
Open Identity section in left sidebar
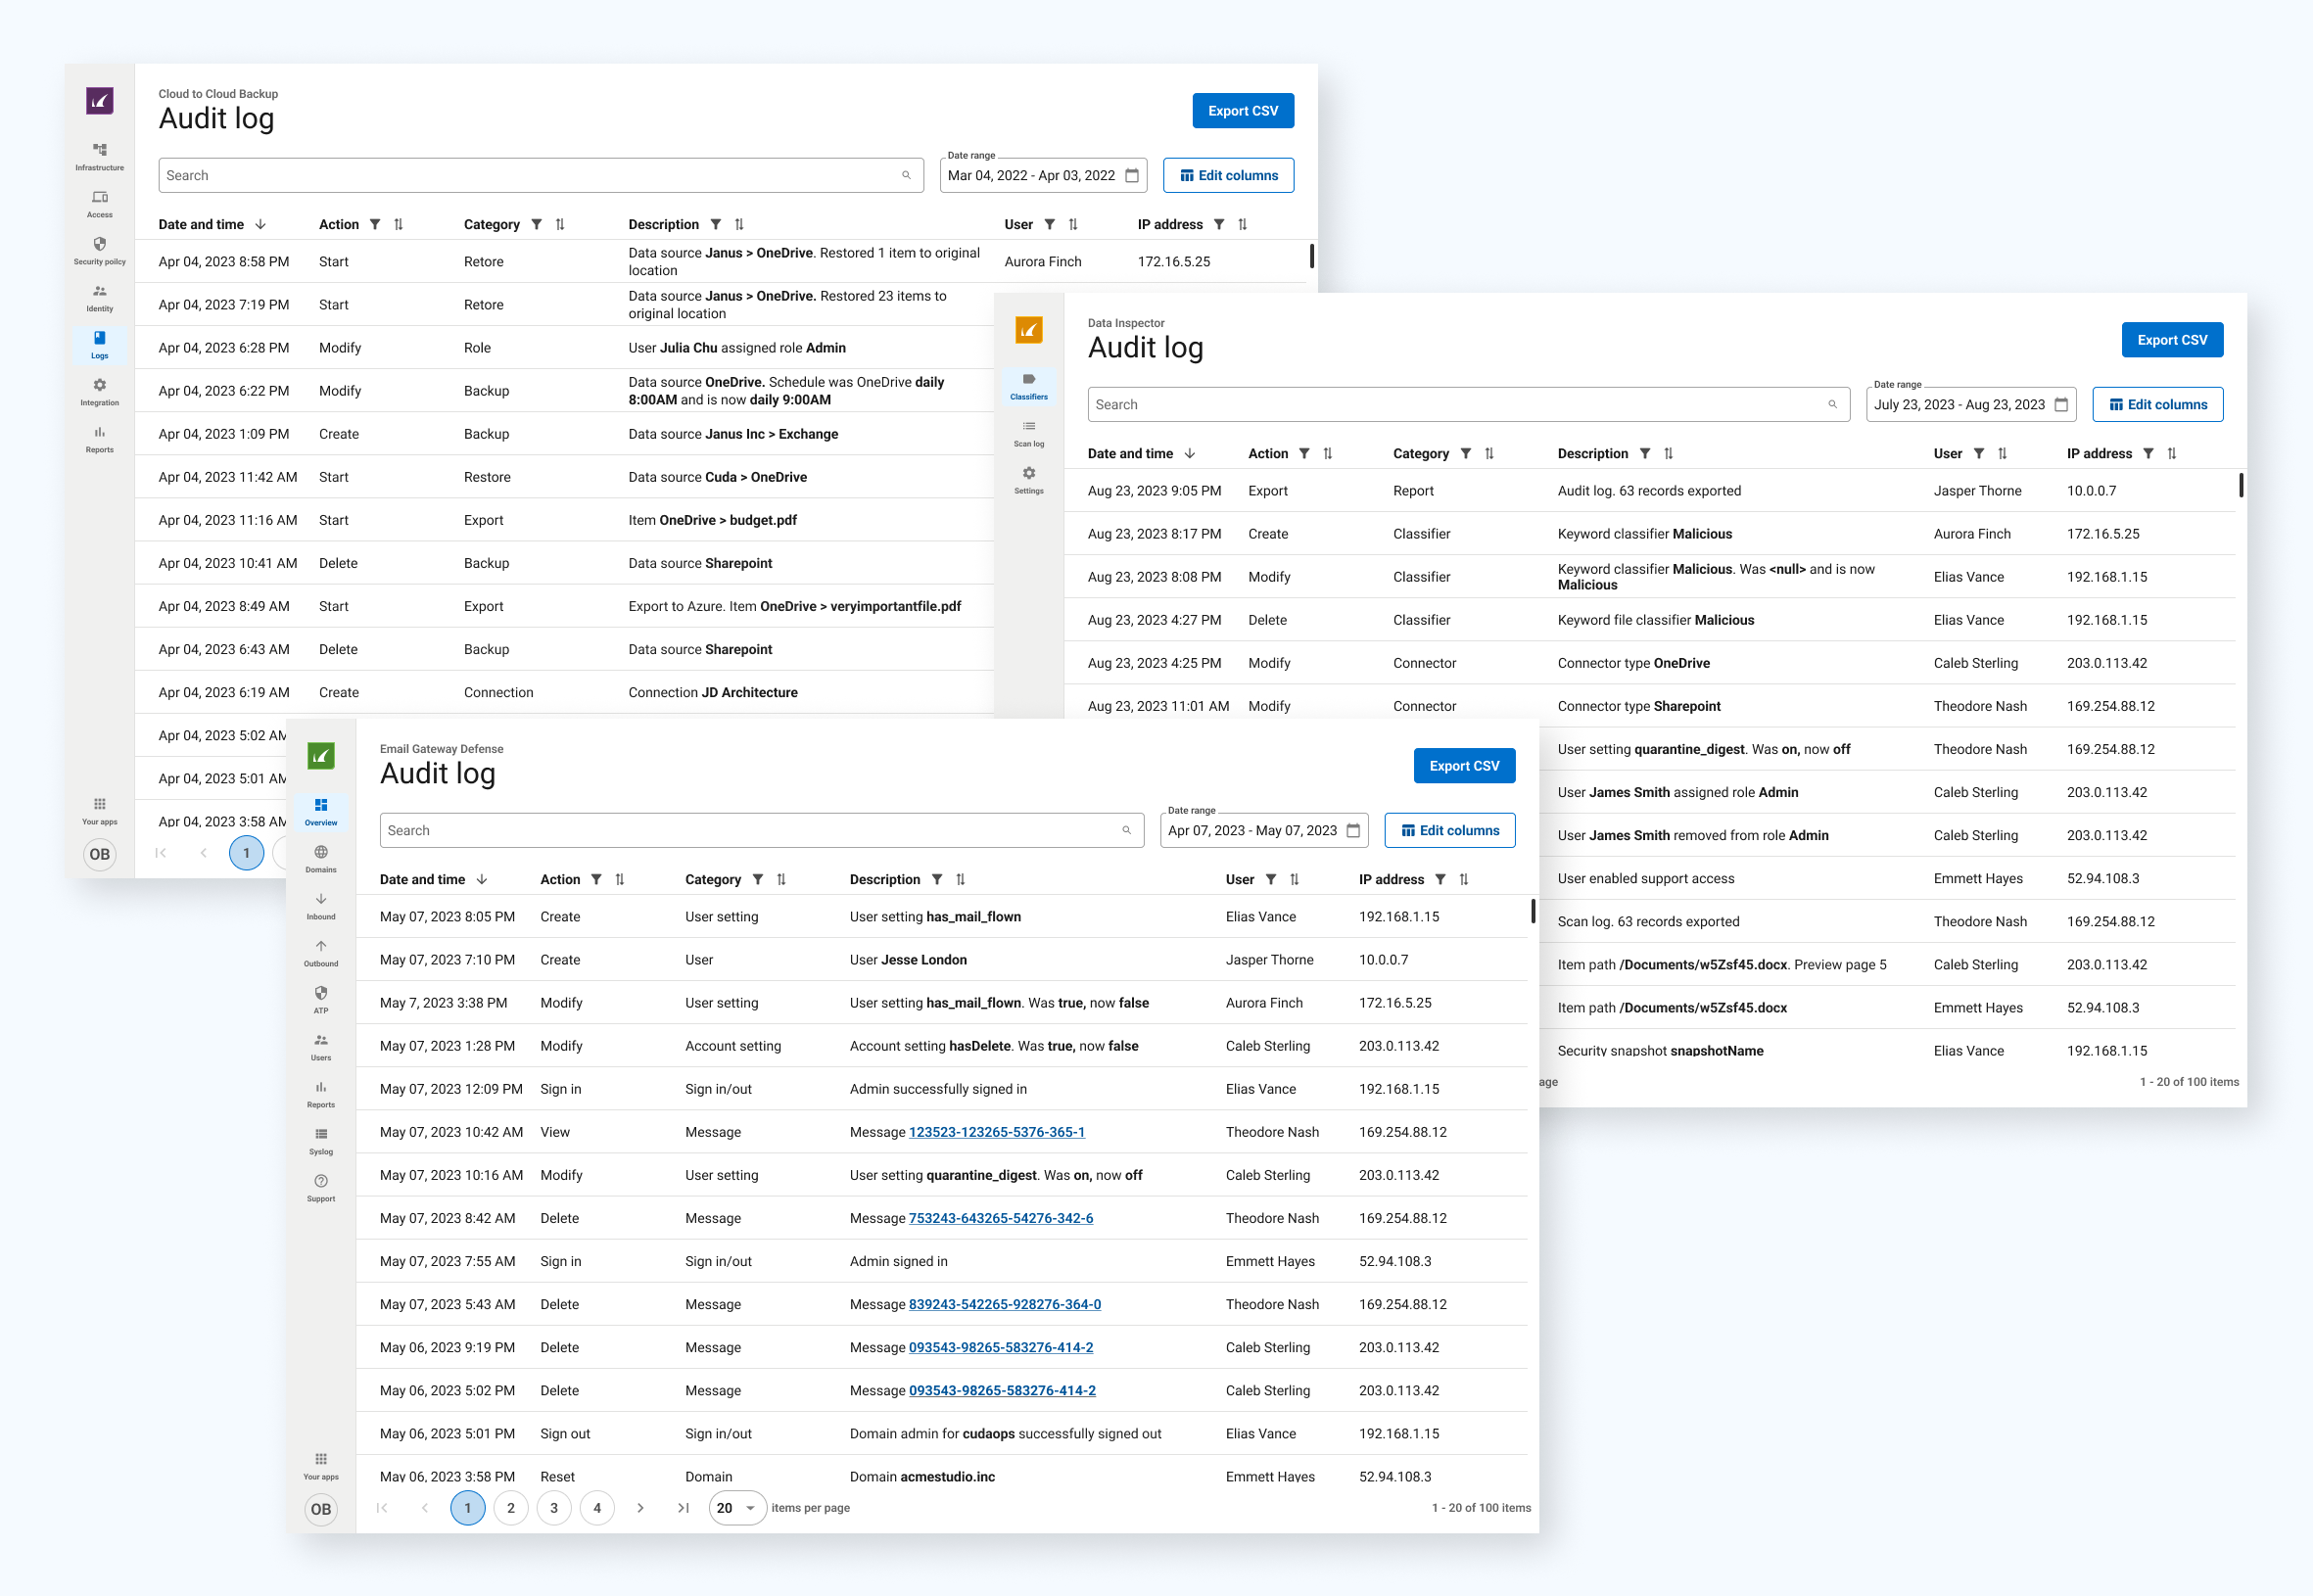(99, 297)
